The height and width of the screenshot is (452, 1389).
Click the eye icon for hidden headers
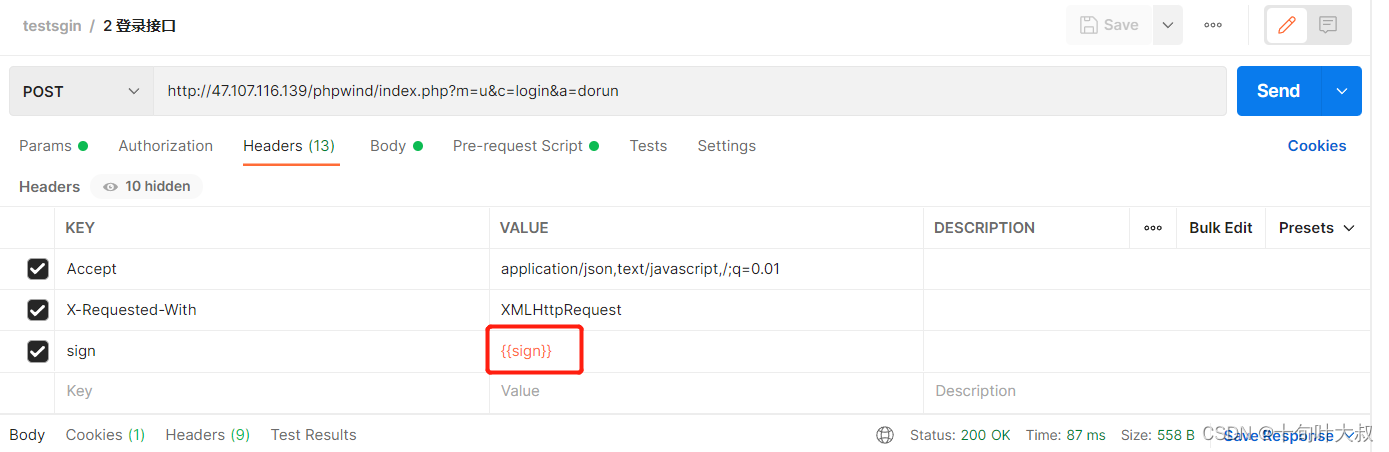coord(110,187)
